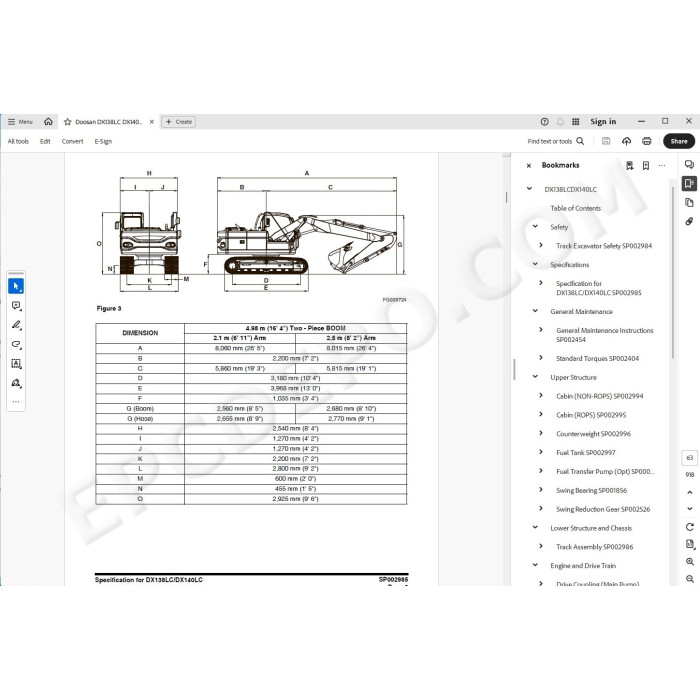Open All tools menu
700x700 pixels.
pos(18,141)
